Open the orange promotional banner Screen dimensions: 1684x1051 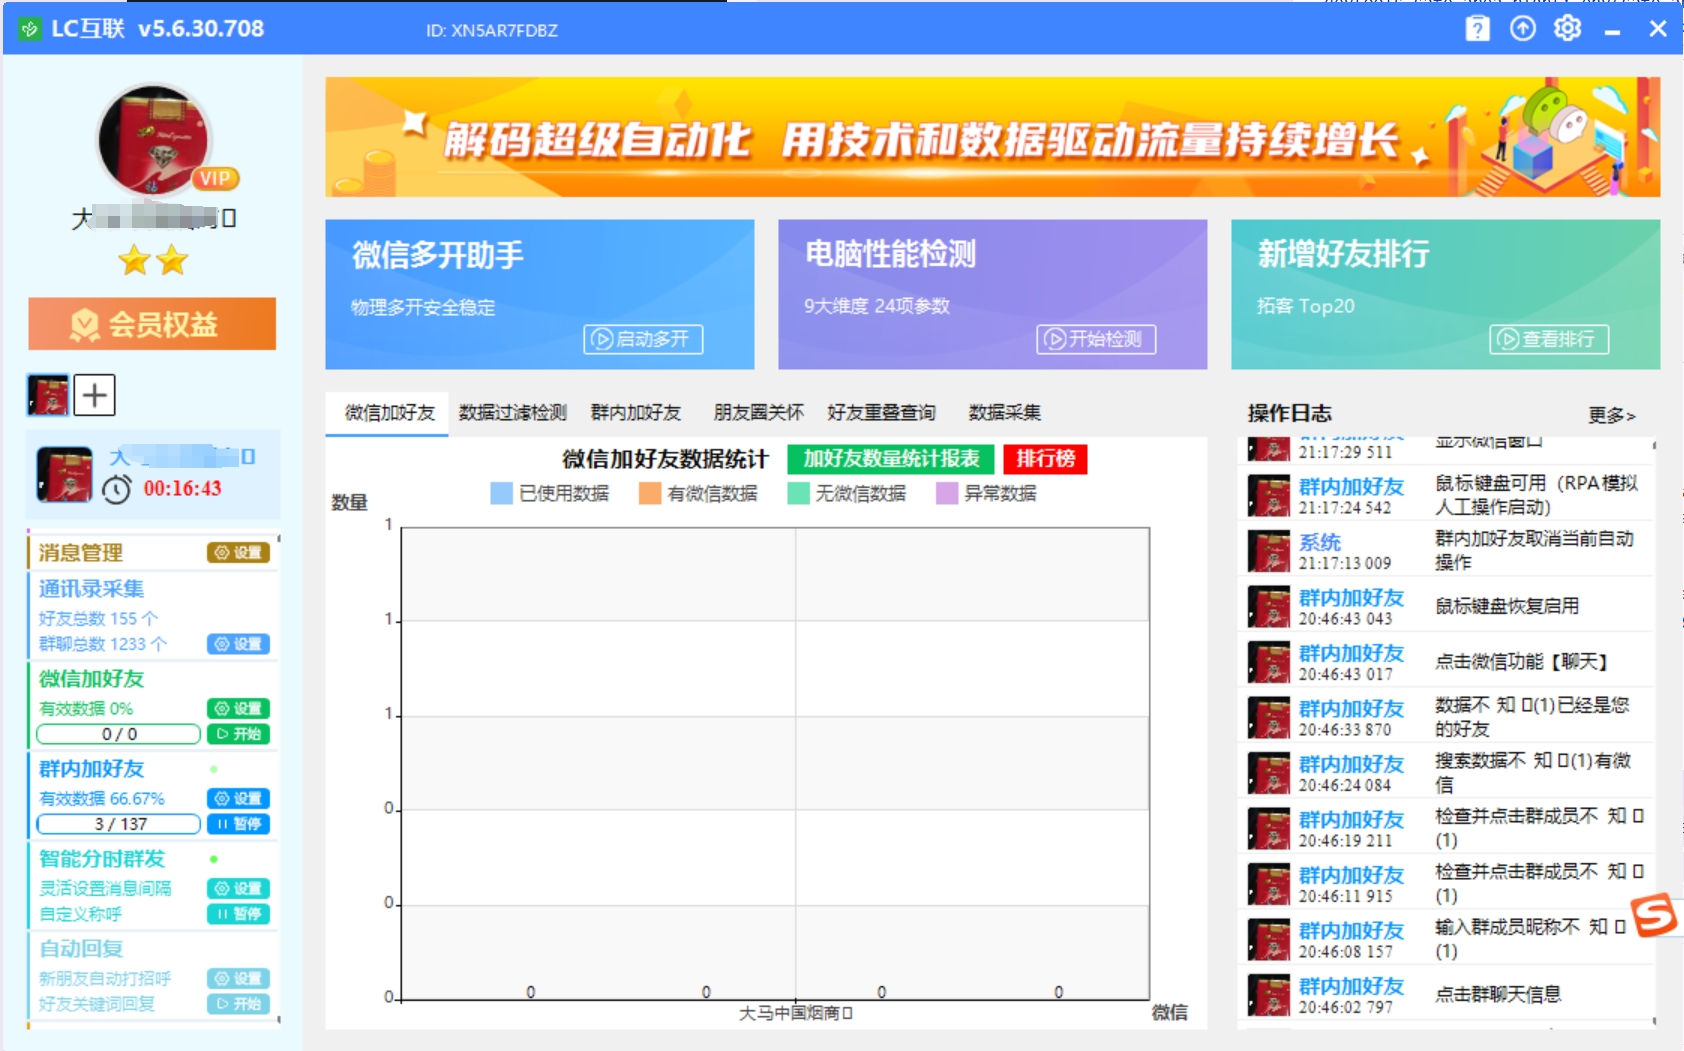pos(992,137)
